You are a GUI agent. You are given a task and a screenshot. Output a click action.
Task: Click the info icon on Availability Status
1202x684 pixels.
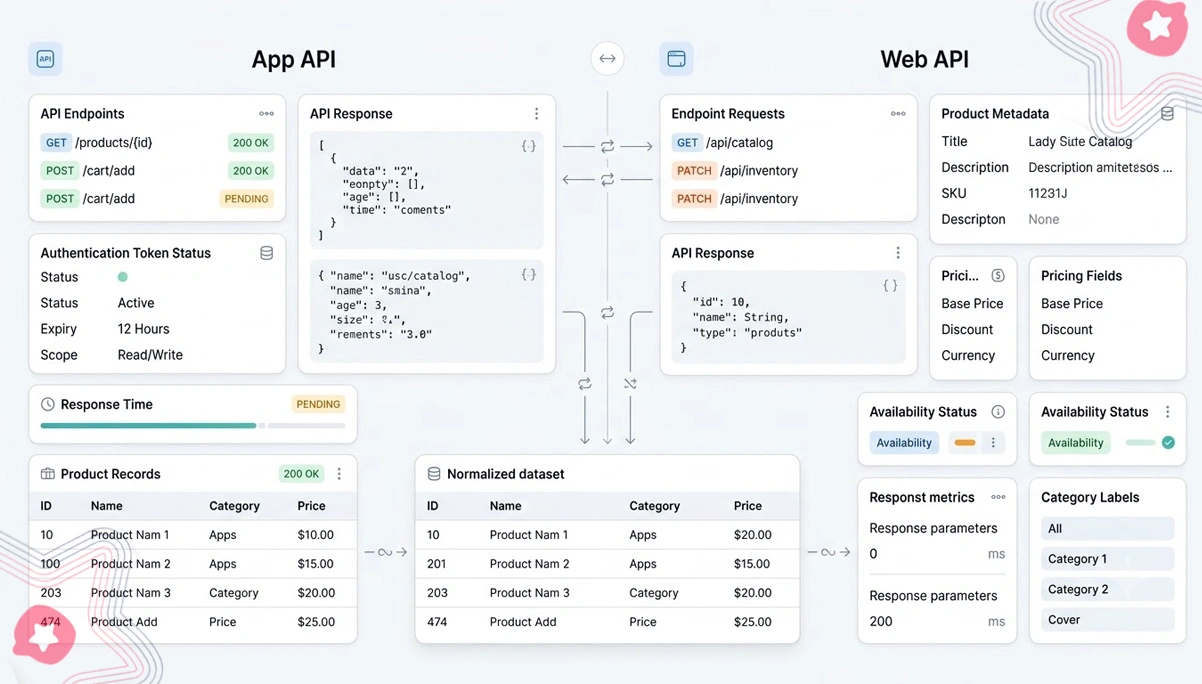(998, 412)
